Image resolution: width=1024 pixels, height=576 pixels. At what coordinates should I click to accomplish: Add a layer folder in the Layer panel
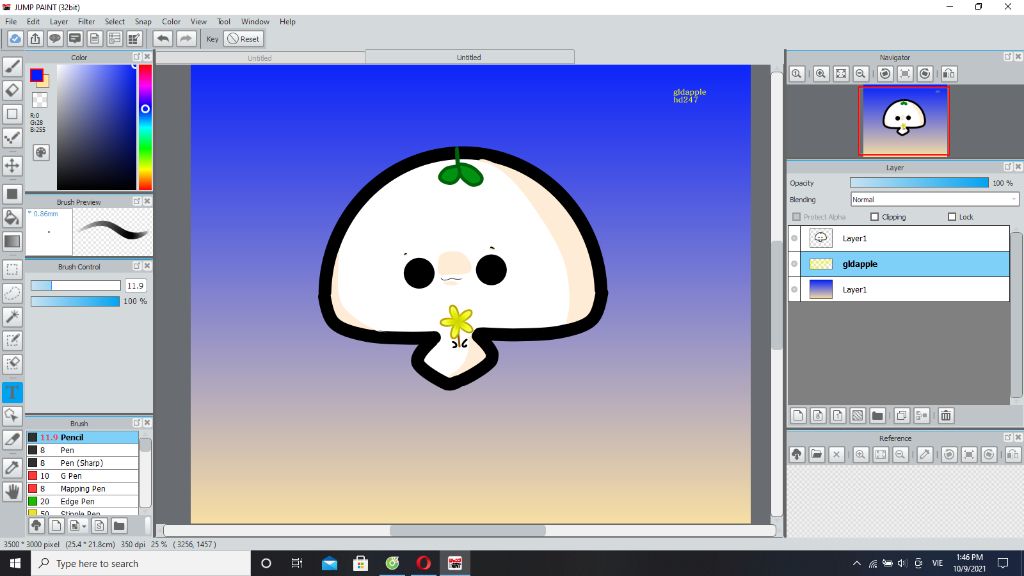point(878,415)
